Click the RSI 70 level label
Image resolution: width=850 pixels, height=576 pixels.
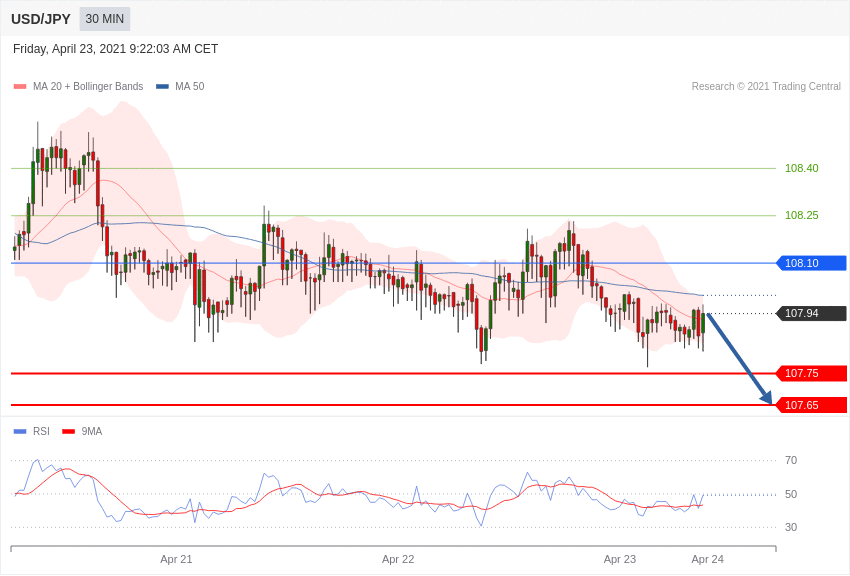coord(791,461)
